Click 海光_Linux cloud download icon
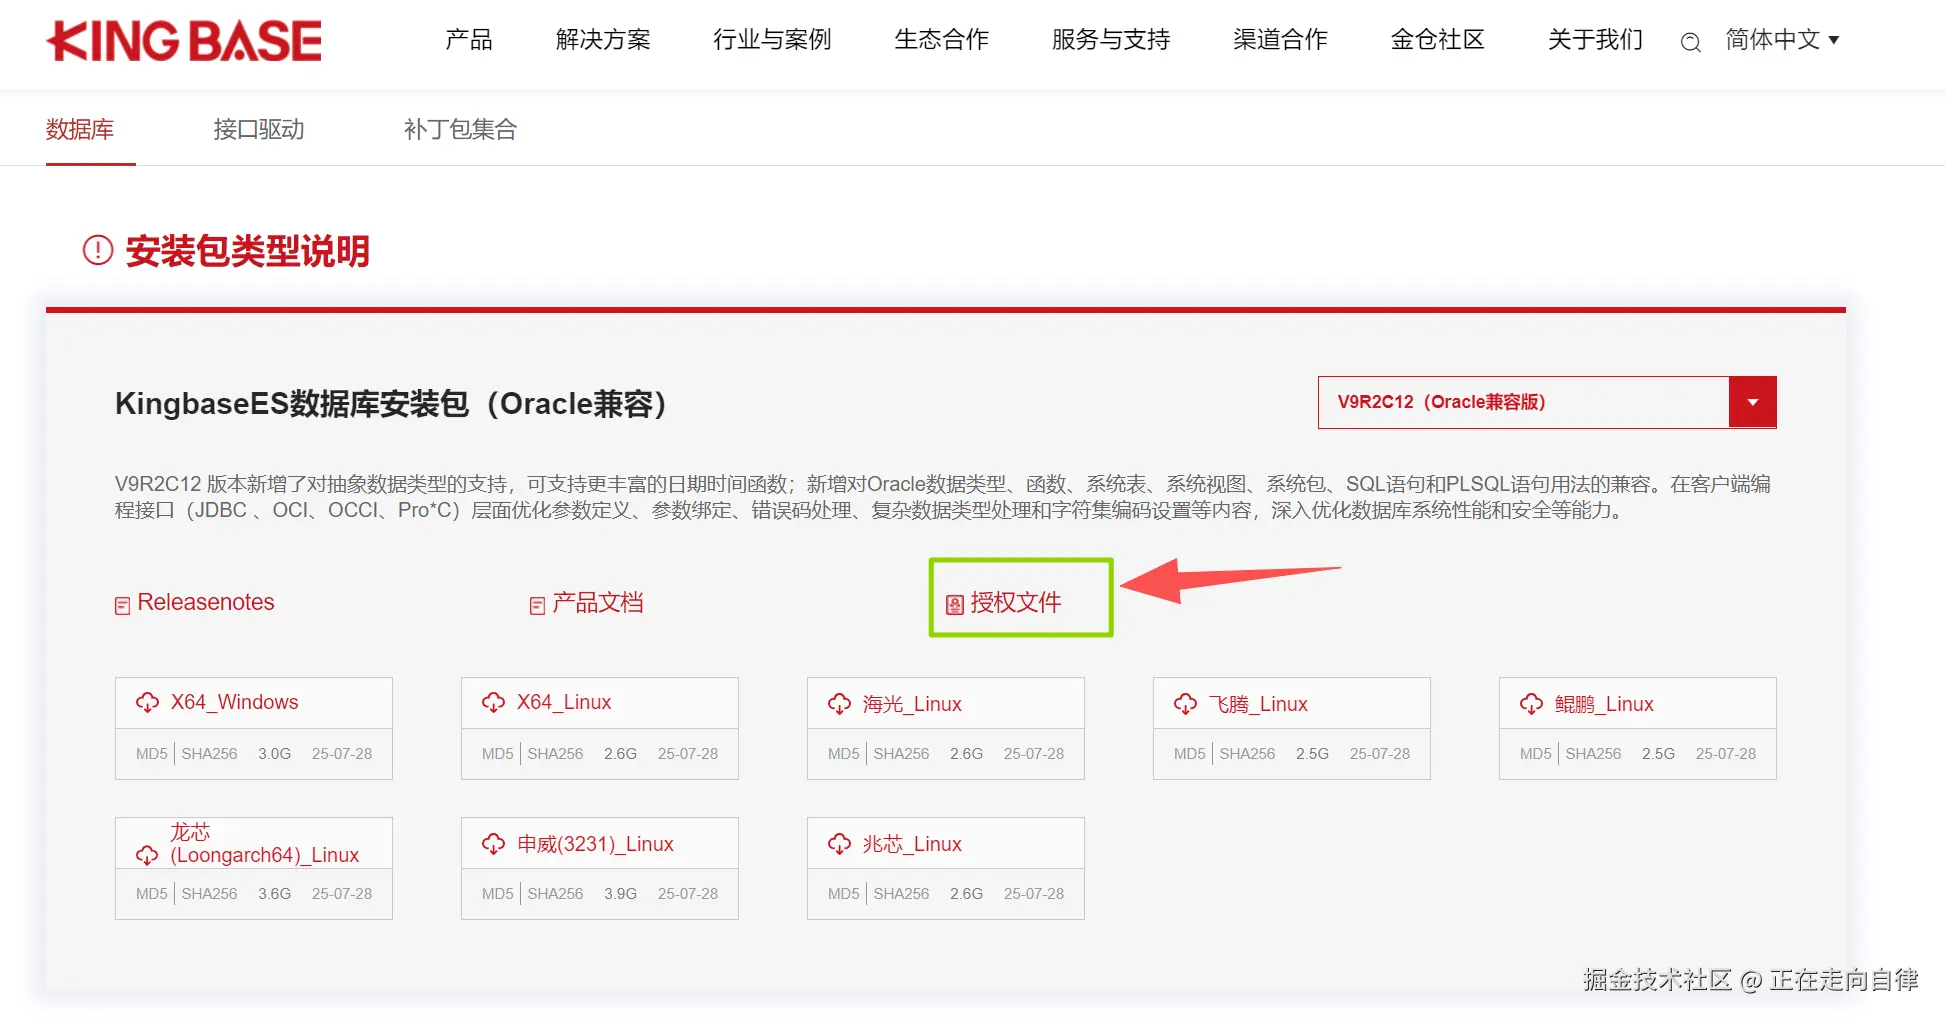1945x1020 pixels. point(839,704)
